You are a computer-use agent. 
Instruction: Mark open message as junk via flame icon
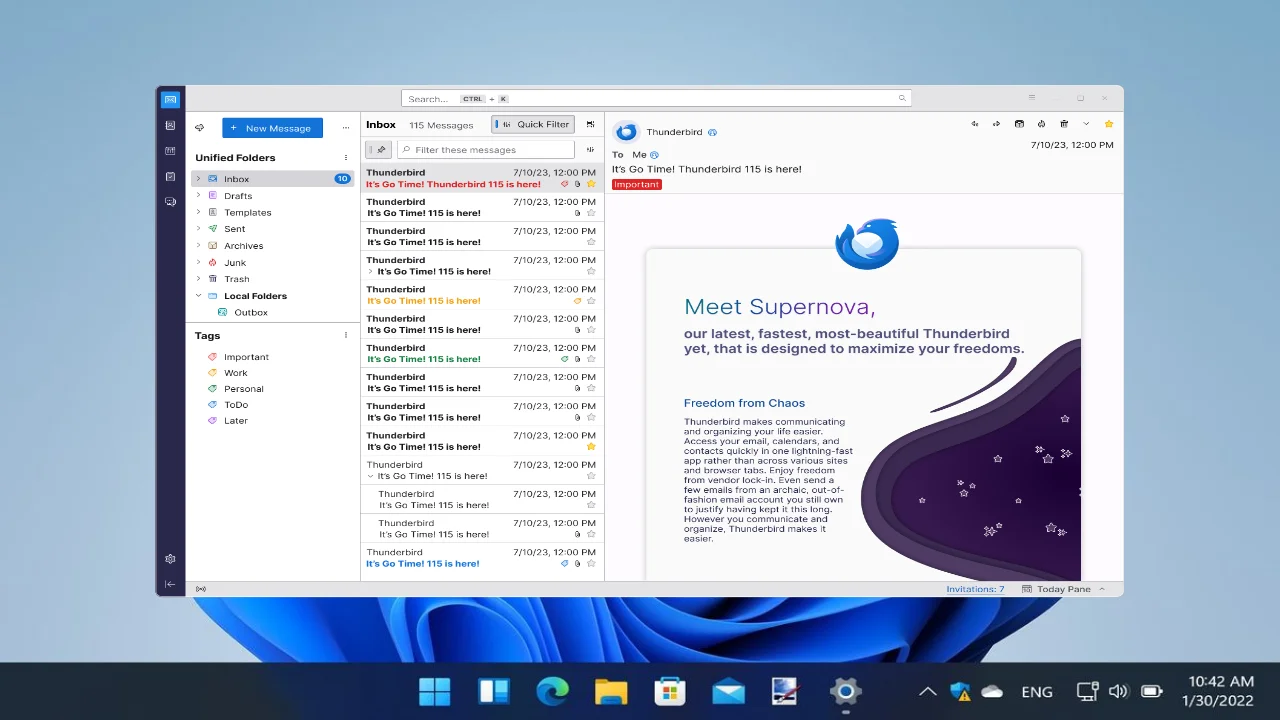coord(1041,124)
